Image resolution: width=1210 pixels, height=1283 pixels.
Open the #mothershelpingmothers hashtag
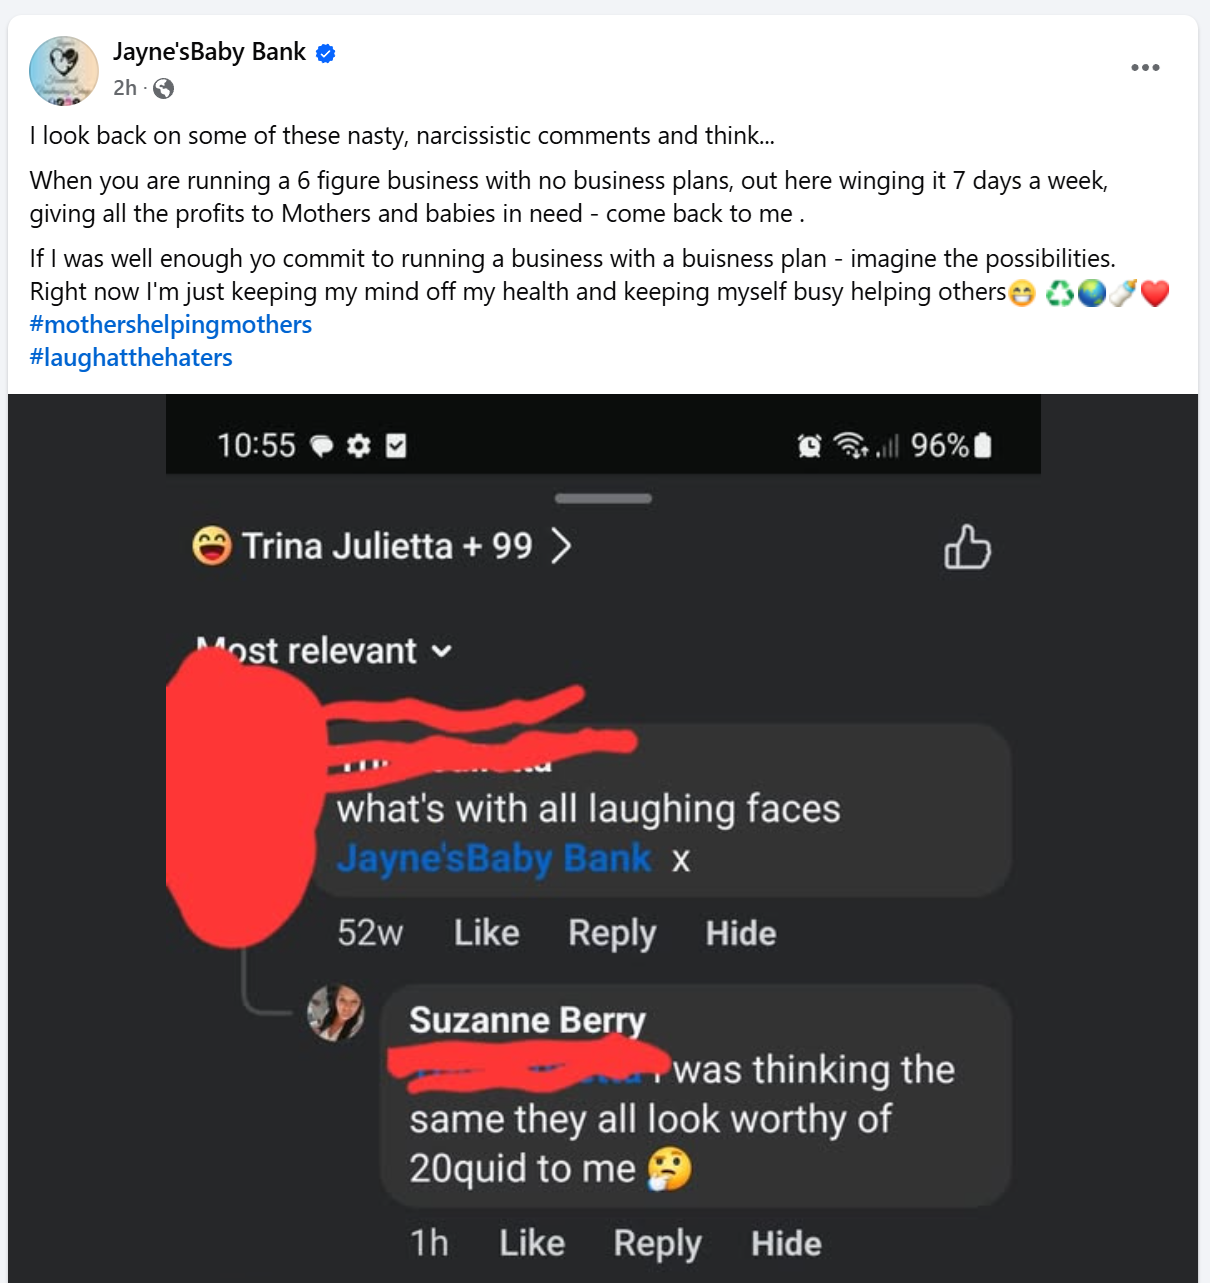pos(171,325)
